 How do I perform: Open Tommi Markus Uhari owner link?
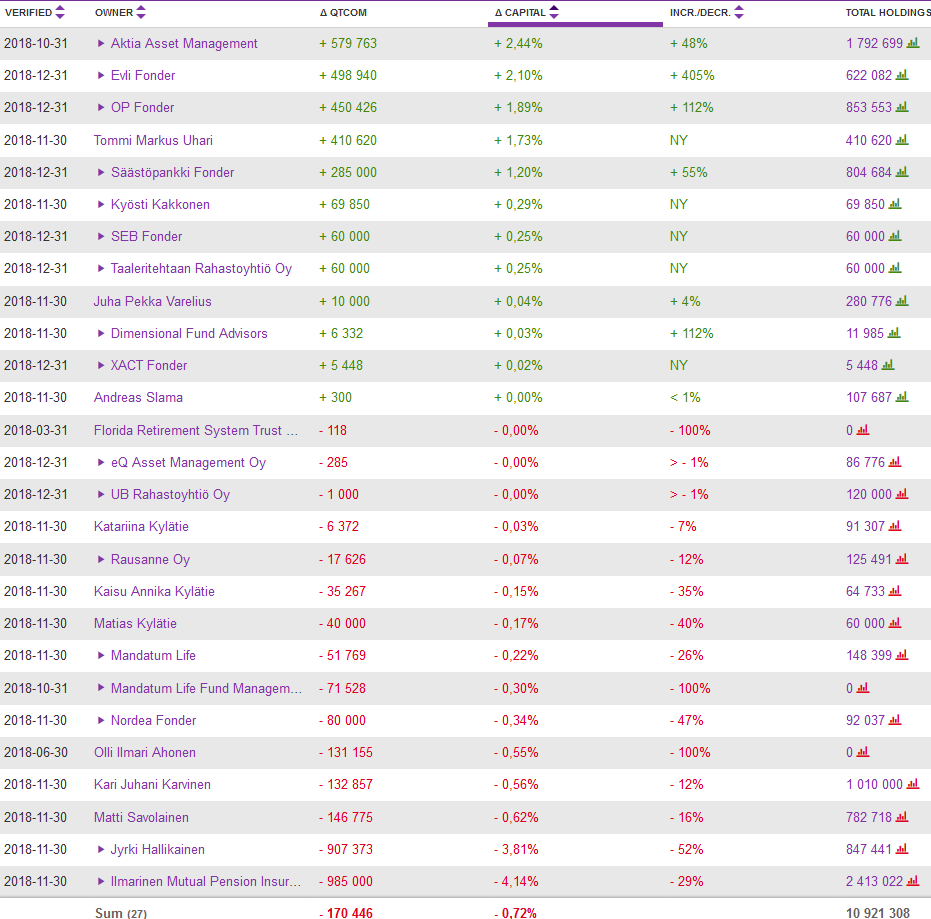pyautogui.click(x=153, y=140)
